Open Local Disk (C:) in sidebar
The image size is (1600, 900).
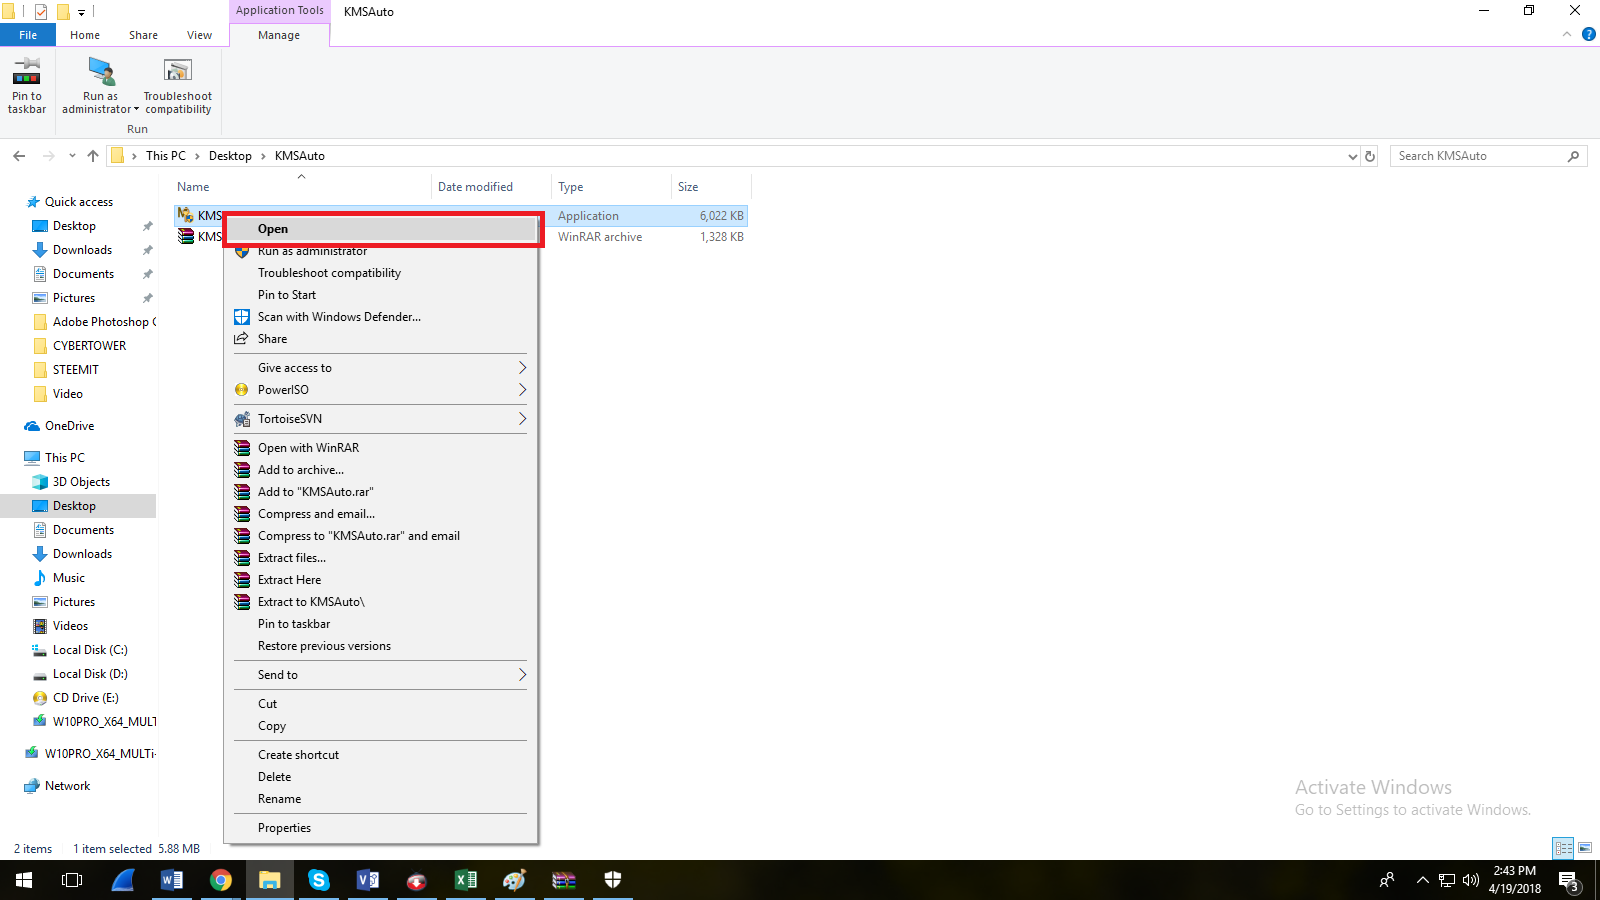(x=90, y=650)
